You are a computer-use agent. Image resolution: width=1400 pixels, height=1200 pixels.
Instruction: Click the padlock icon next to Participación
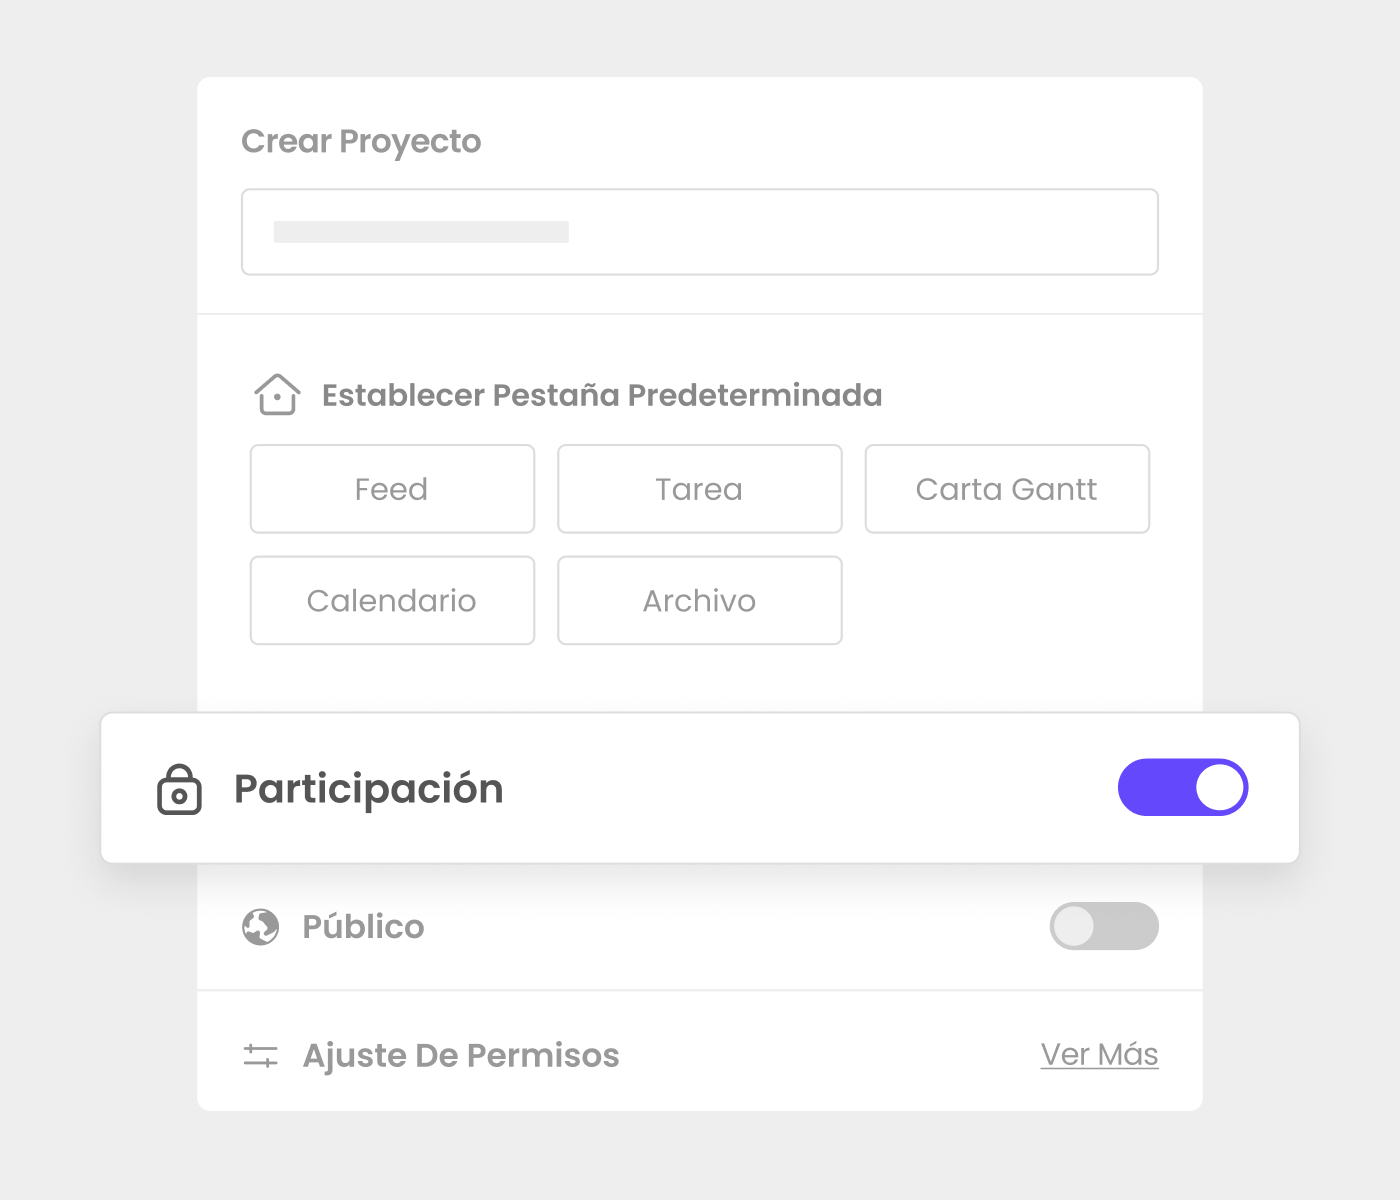180,789
